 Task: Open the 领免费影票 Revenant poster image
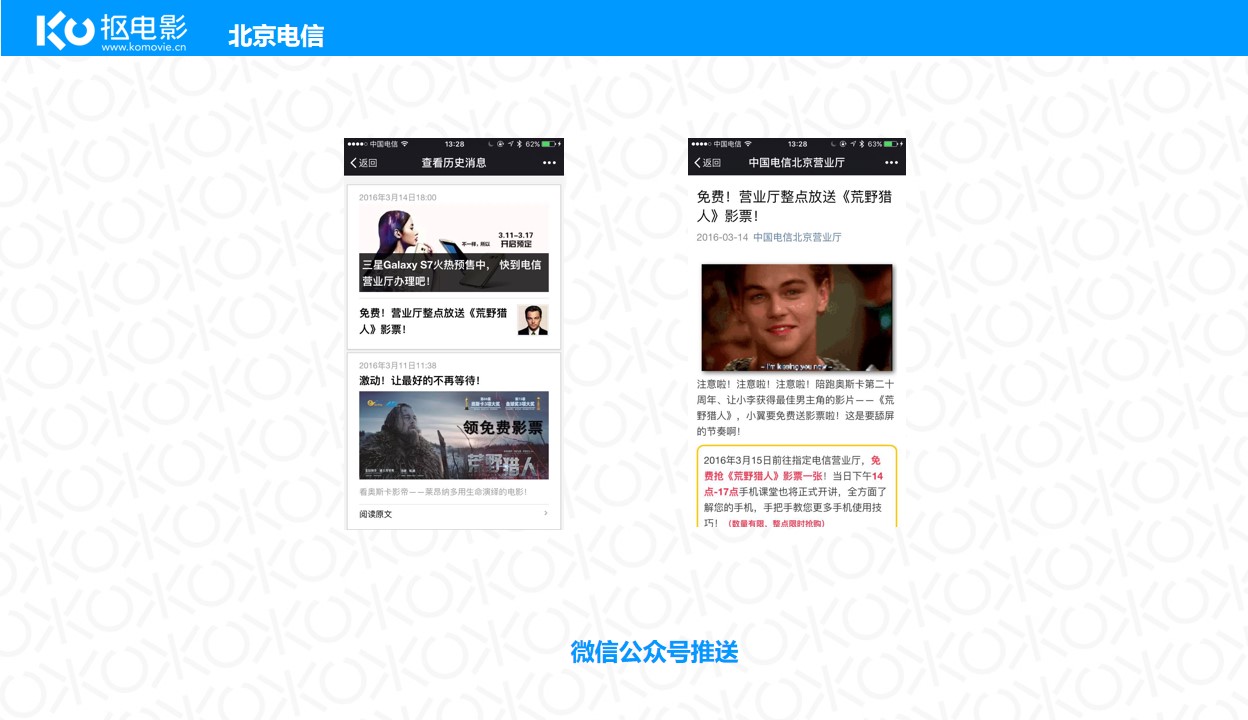pos(454,435)
